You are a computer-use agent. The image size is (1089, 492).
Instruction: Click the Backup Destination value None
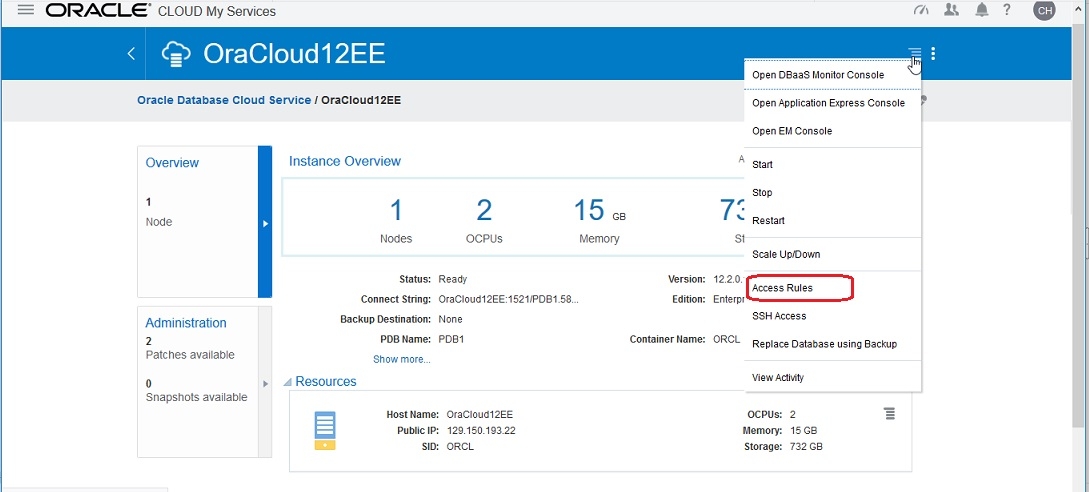[x=451, y=320]
